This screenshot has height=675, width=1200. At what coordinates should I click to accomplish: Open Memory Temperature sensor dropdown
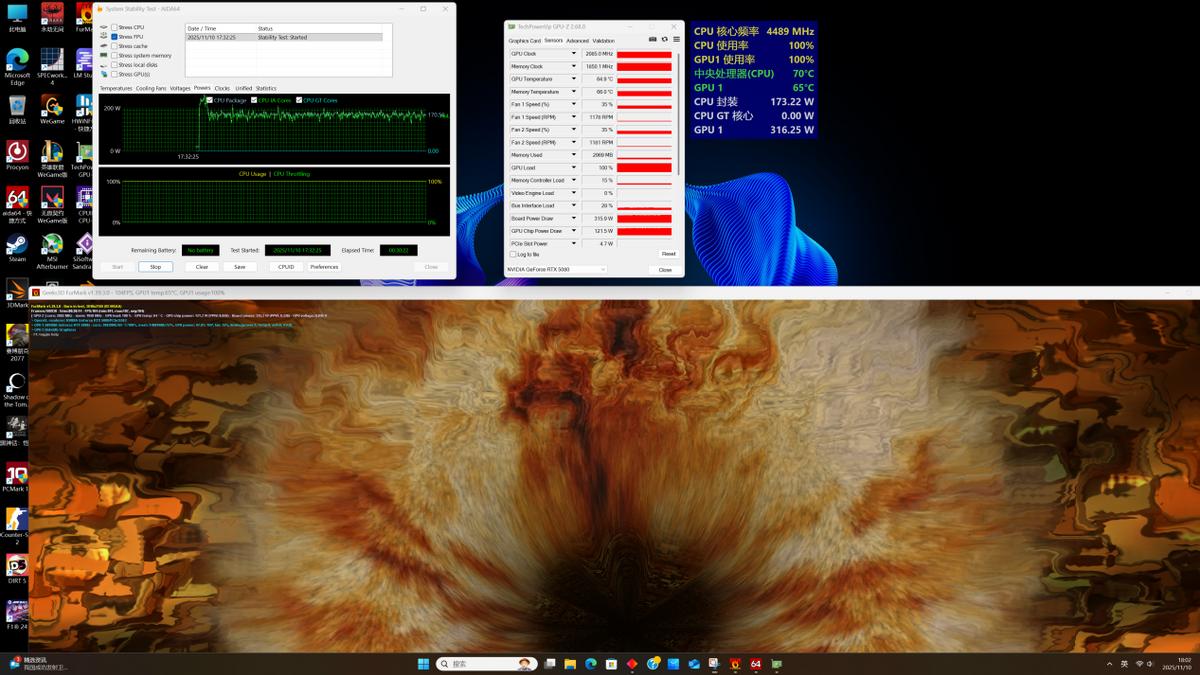pos(574,91)
